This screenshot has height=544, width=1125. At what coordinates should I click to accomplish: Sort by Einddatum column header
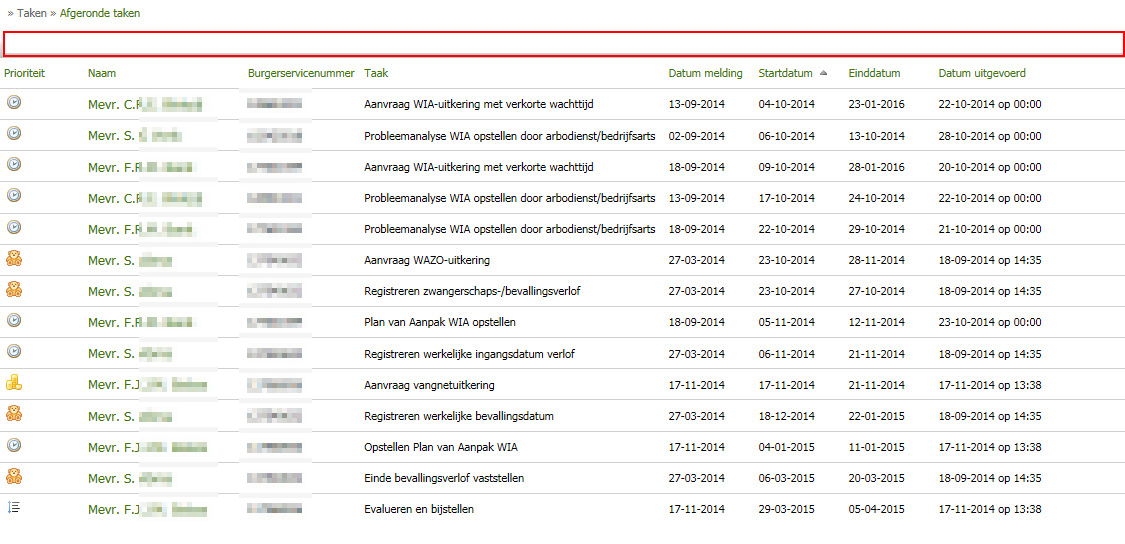coord(874,73)
